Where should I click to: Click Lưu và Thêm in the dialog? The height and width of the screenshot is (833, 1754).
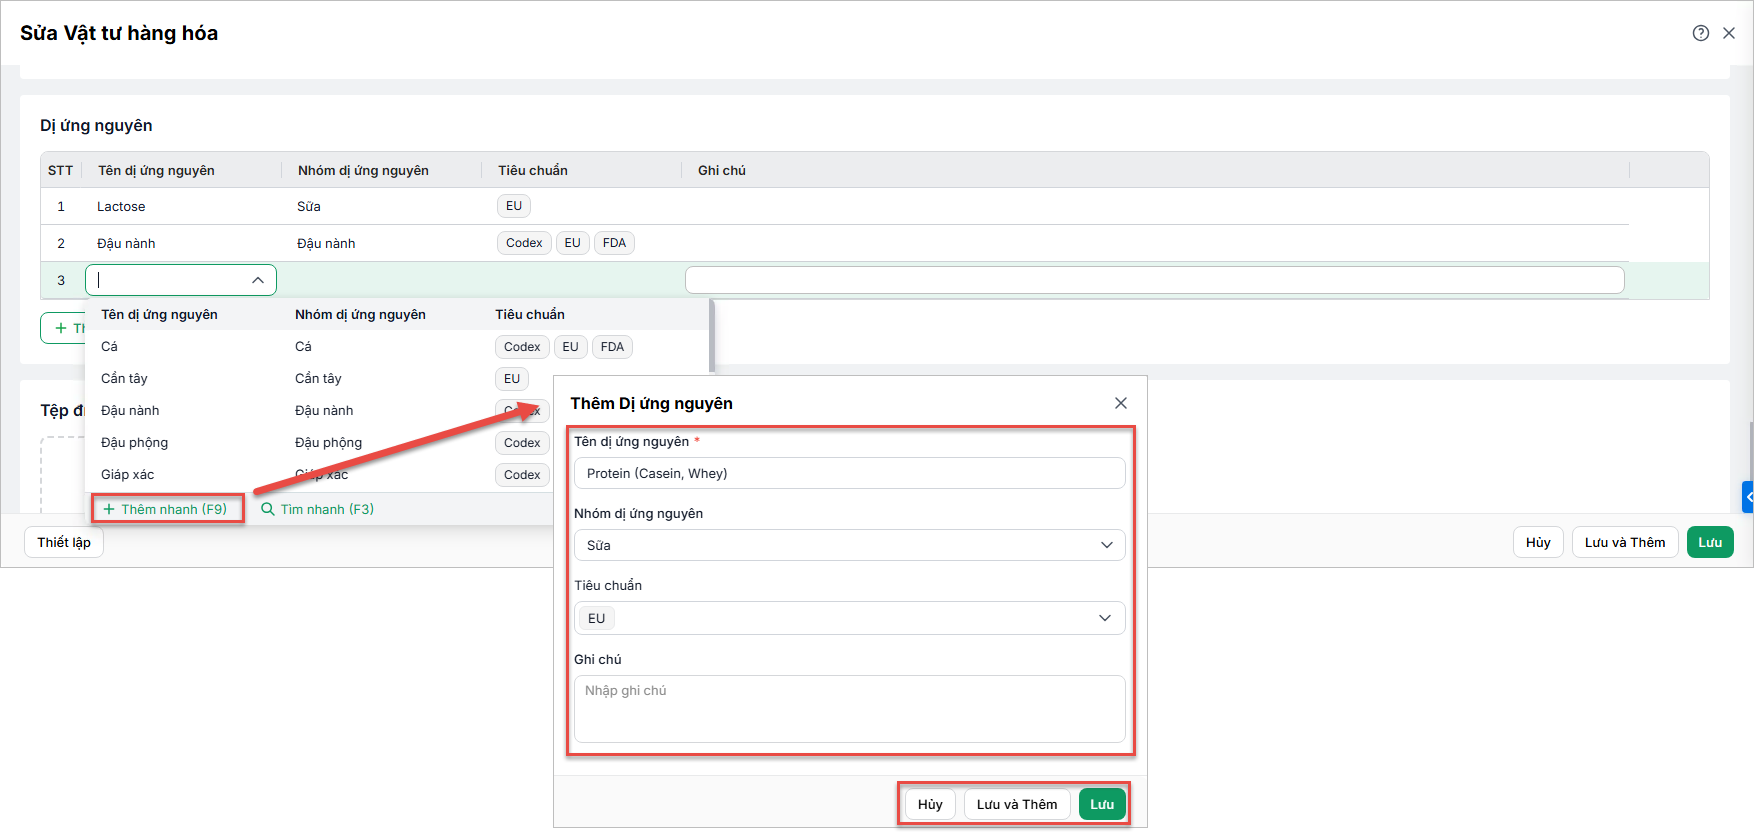coord(1017,804)
